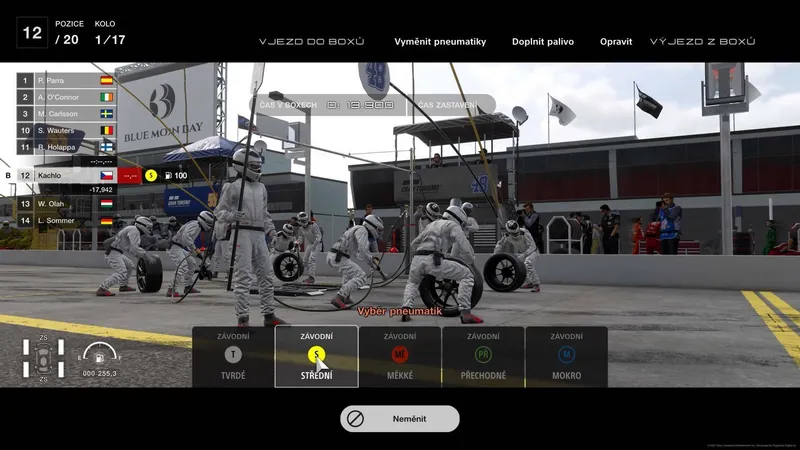Image resolution: width=800 pixels, height=450 pixels.
Task: Click the car tyre wear diagram
Action: coord(43,357)
